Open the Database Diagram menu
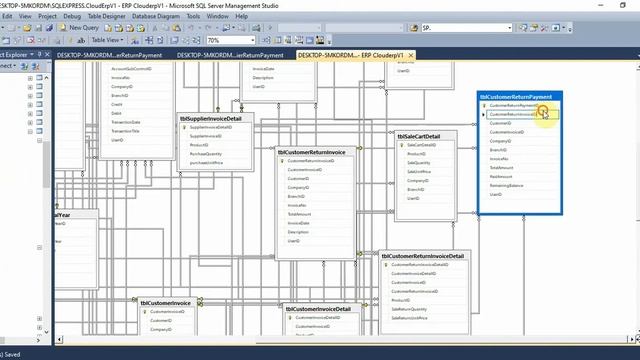Image resolution: width=640 pixels, height=360 pixels. tap(156, 16)
